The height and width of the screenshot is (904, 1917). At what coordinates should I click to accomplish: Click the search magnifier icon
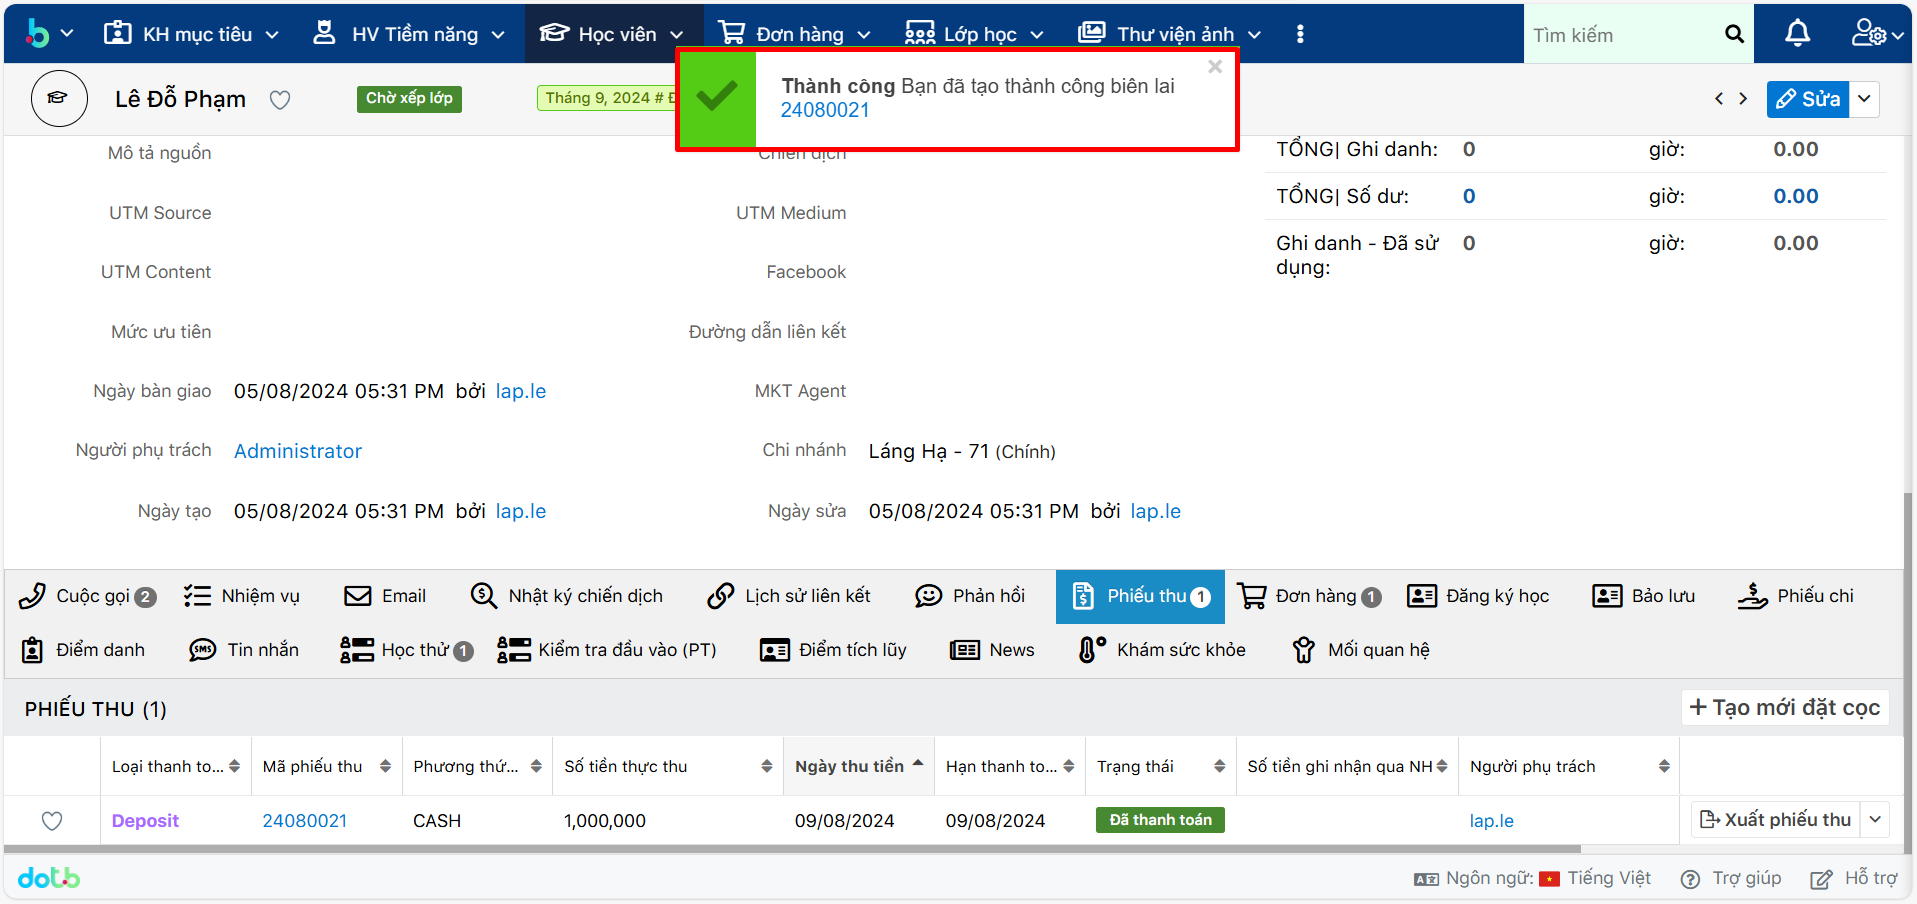[1734, 35]
